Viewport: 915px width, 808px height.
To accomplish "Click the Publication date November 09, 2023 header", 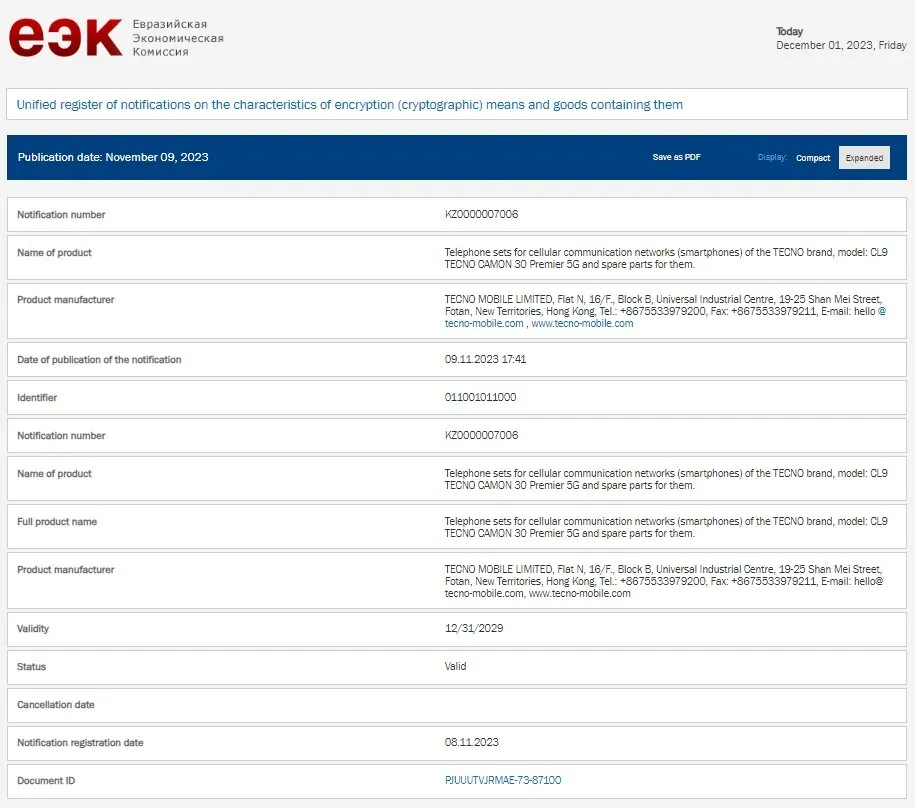I will coord(113,157).
